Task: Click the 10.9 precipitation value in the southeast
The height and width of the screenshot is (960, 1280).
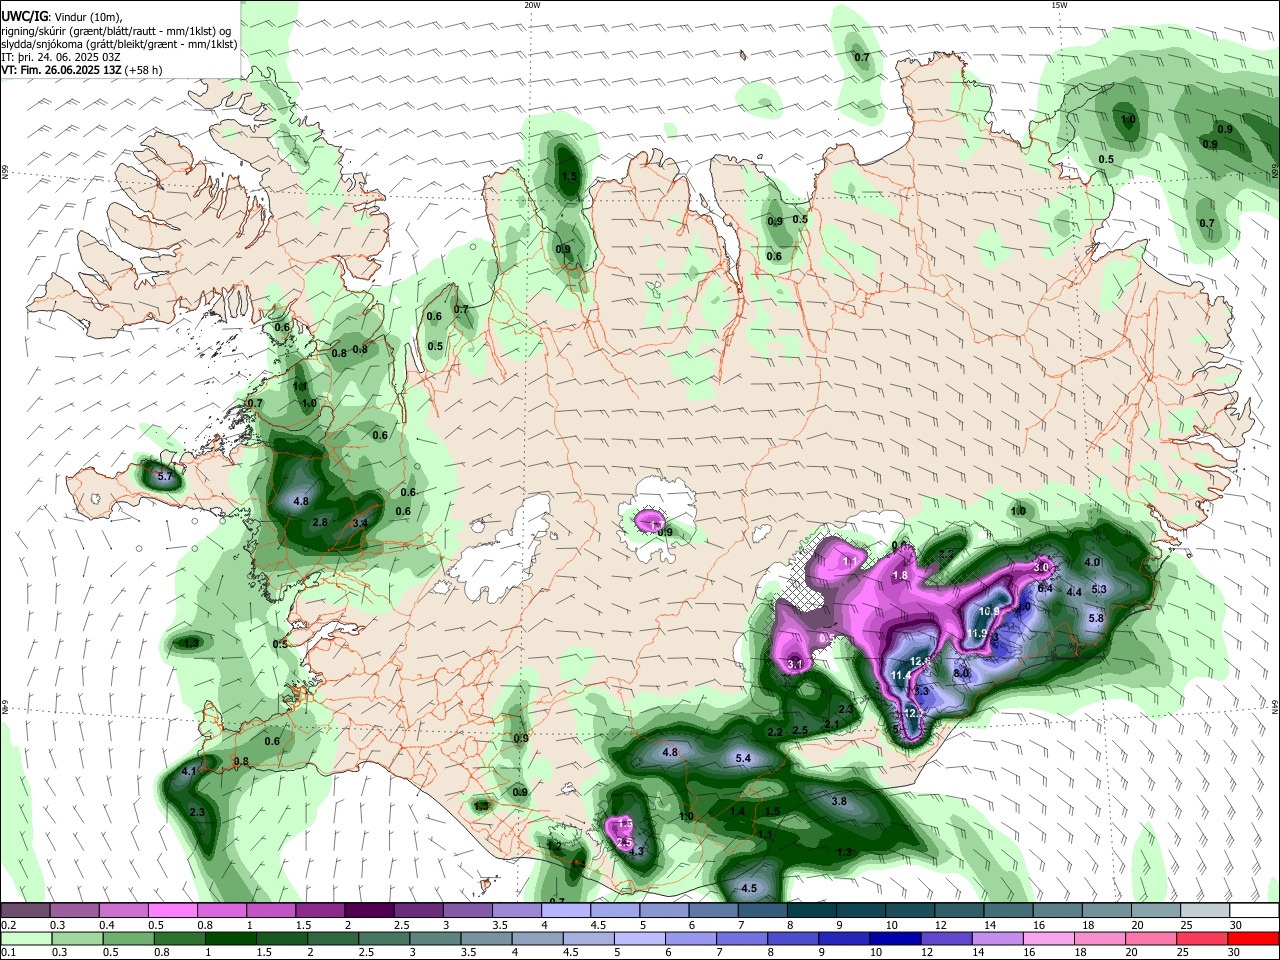Action: pyautogui.click(x=989, y=611)
